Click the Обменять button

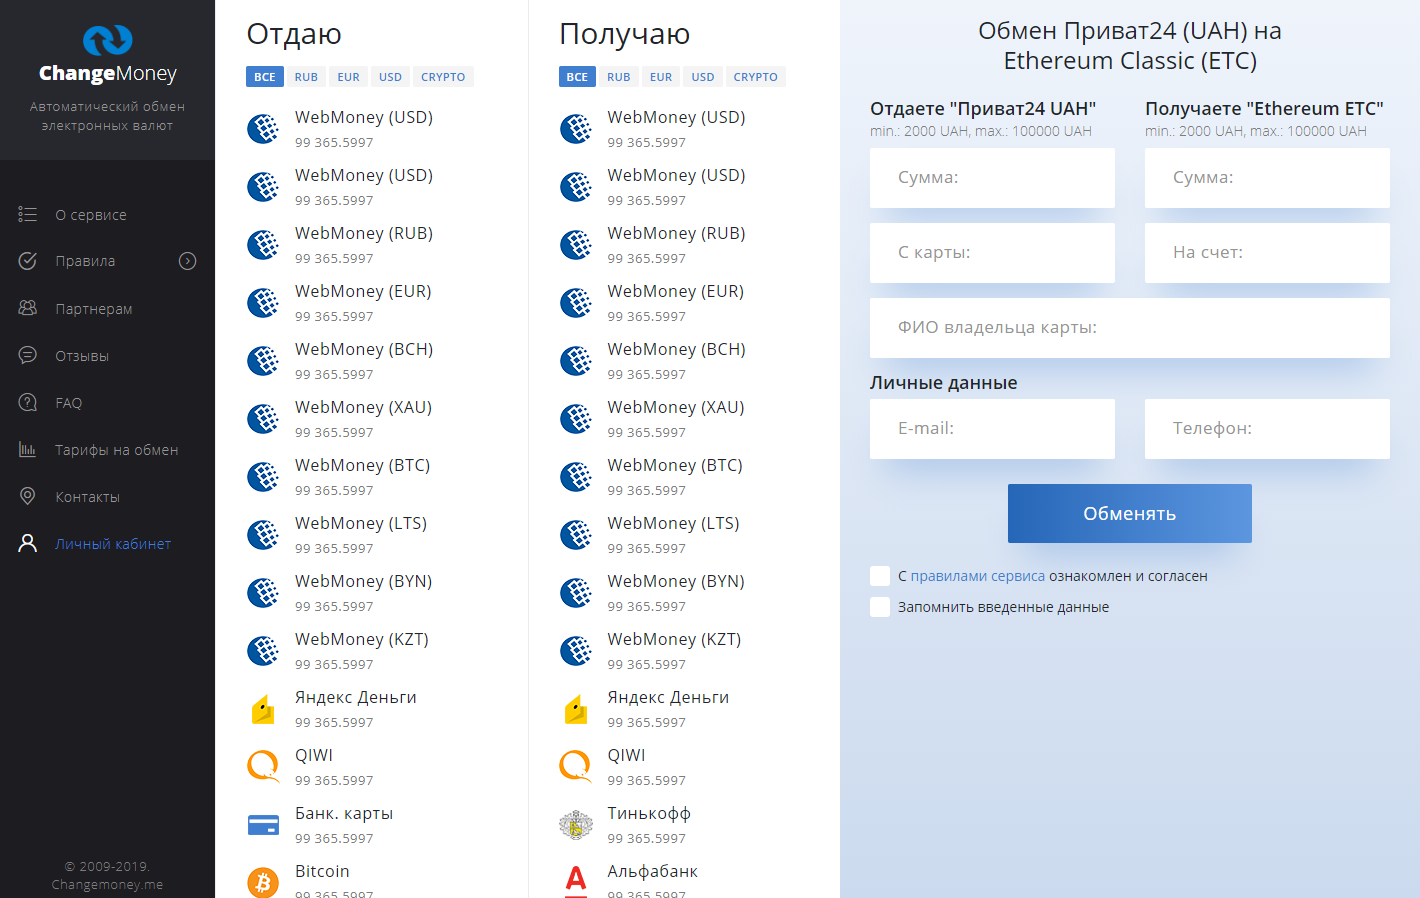[1130, 514]
